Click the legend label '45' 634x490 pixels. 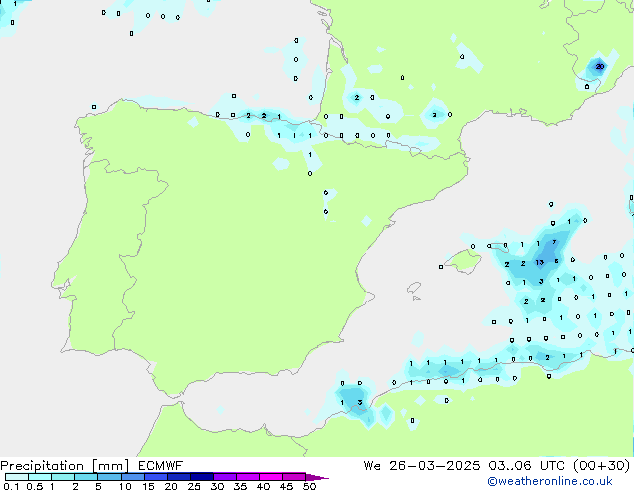[286, 486]
